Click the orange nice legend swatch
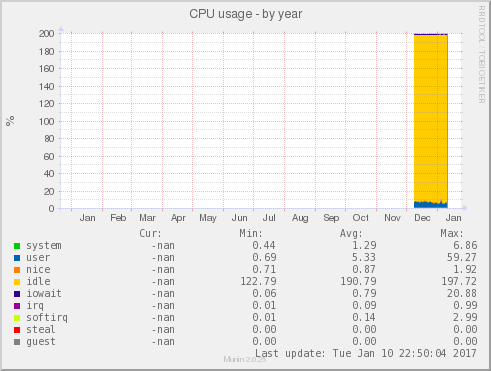Screen dimensions: 491x371 [17, 270]
